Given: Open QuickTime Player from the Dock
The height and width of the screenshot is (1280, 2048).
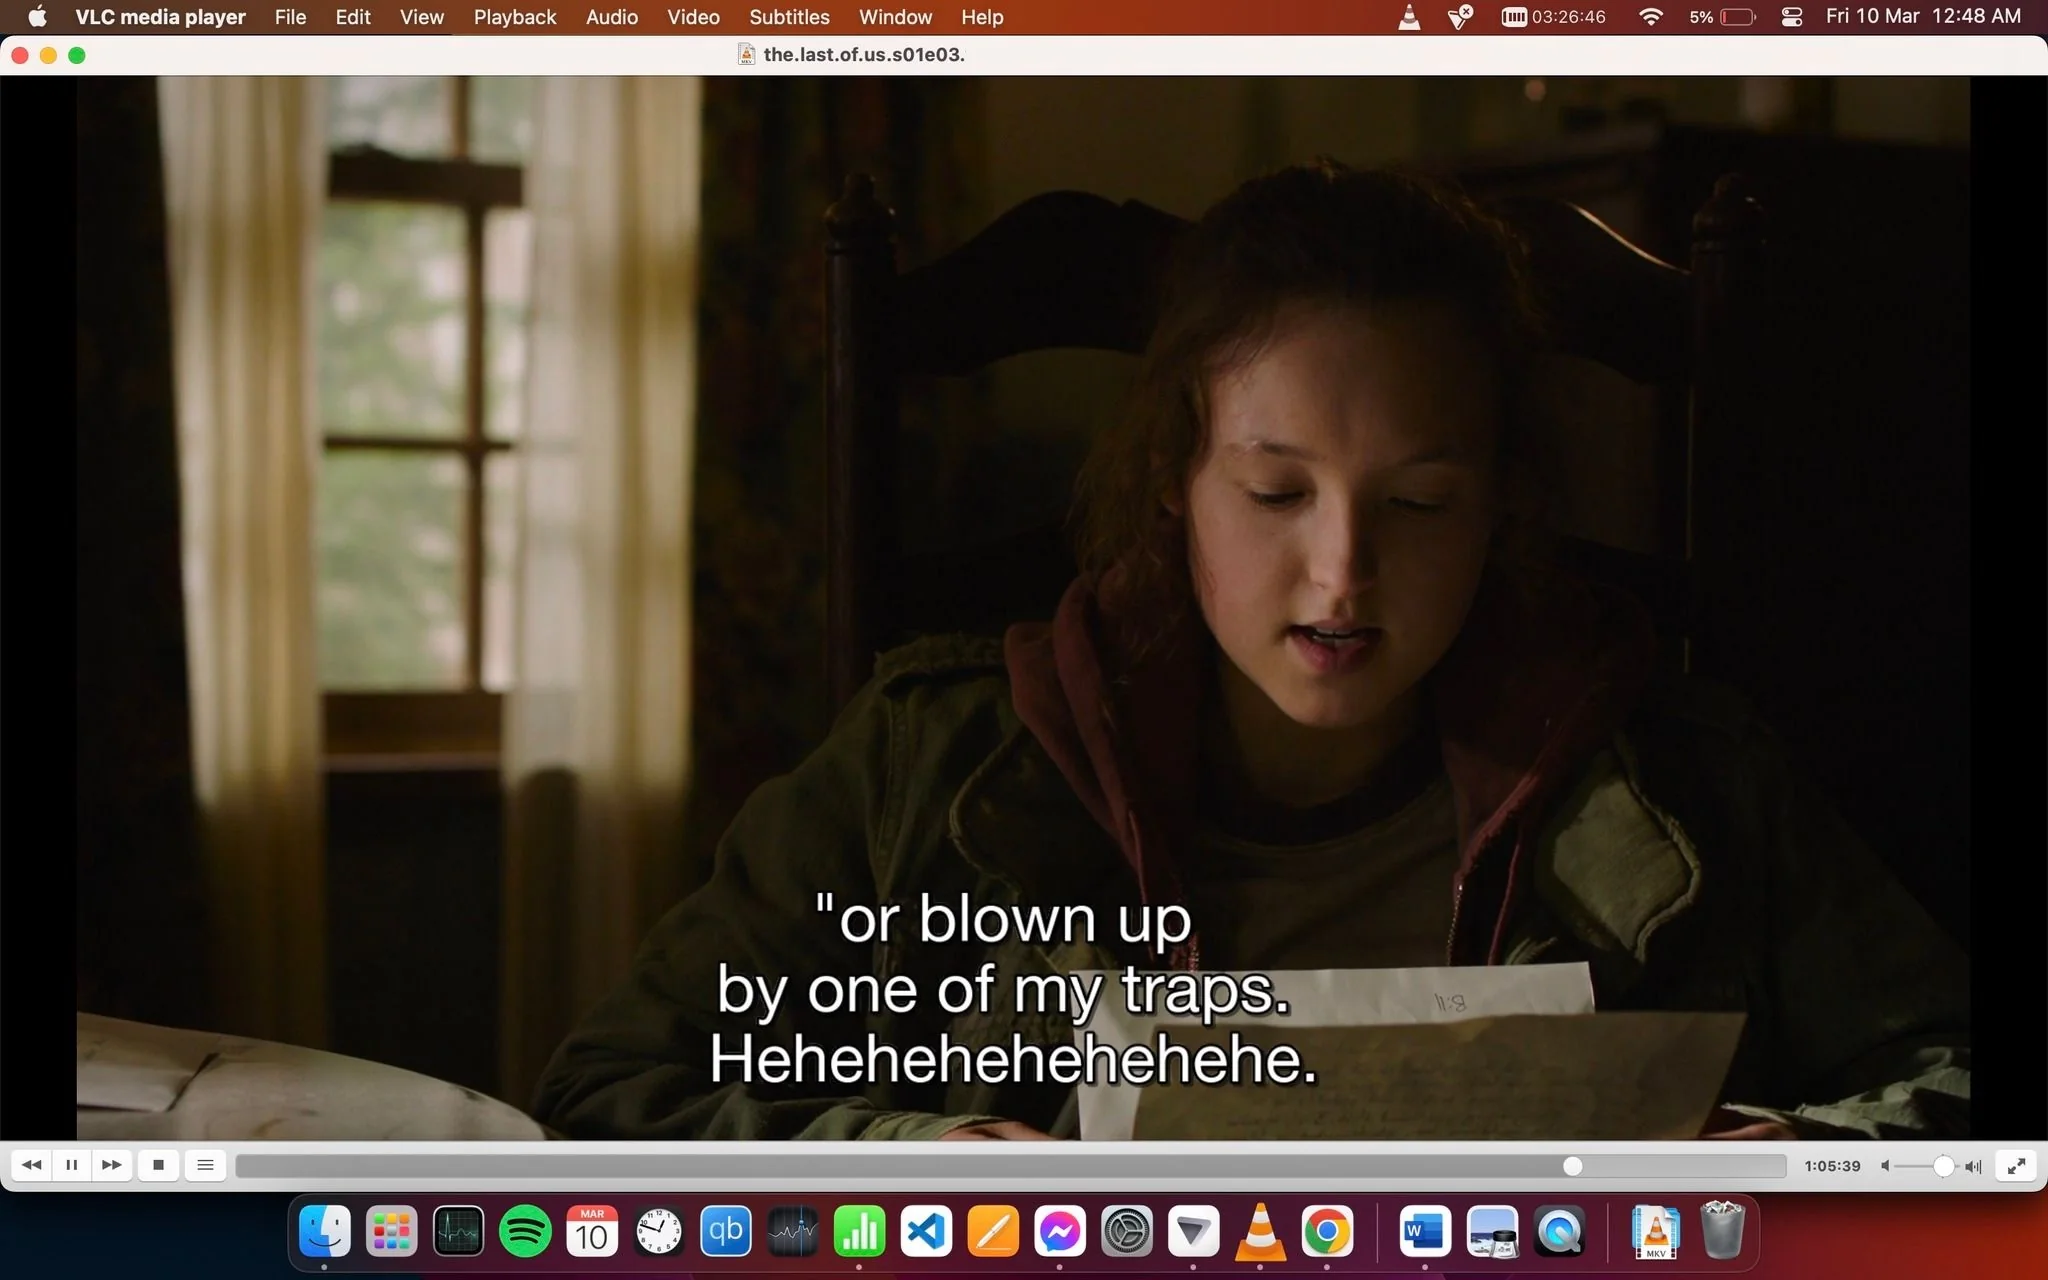Looking at the screenshot, I should click(x=1559, y=1231).
